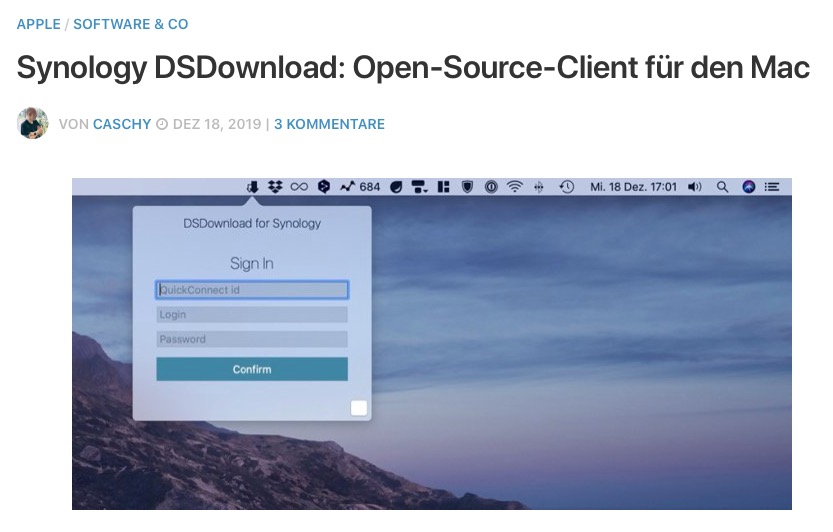Open the 1Password menu bar icon
Image resolution: width=833 pixels, height=532 pixels.
[491, 187]
